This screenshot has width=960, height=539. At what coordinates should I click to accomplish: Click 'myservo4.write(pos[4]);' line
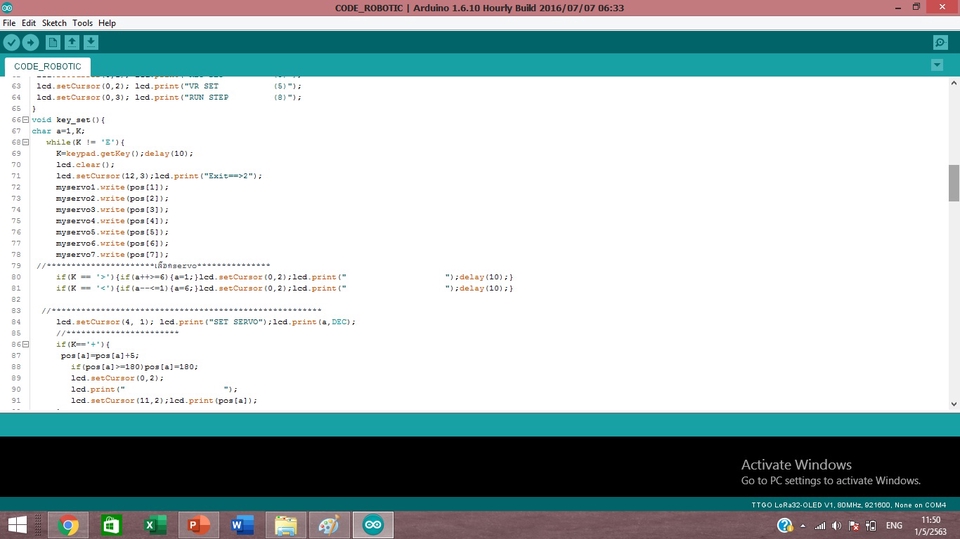112,221
